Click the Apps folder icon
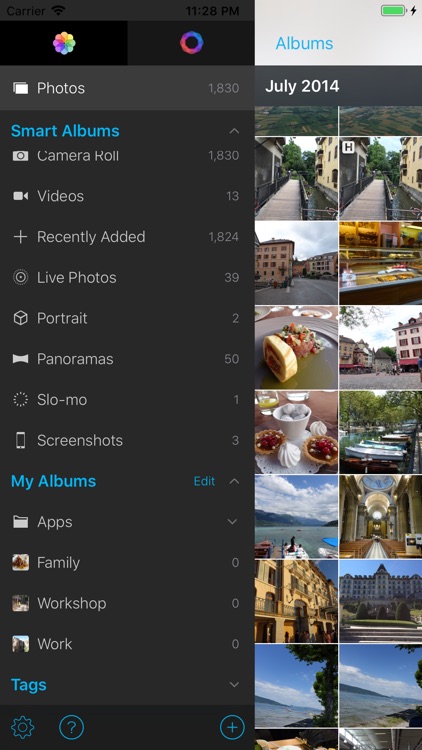The height and width of the screenshot is (750, 422). [x=21, y=522]
